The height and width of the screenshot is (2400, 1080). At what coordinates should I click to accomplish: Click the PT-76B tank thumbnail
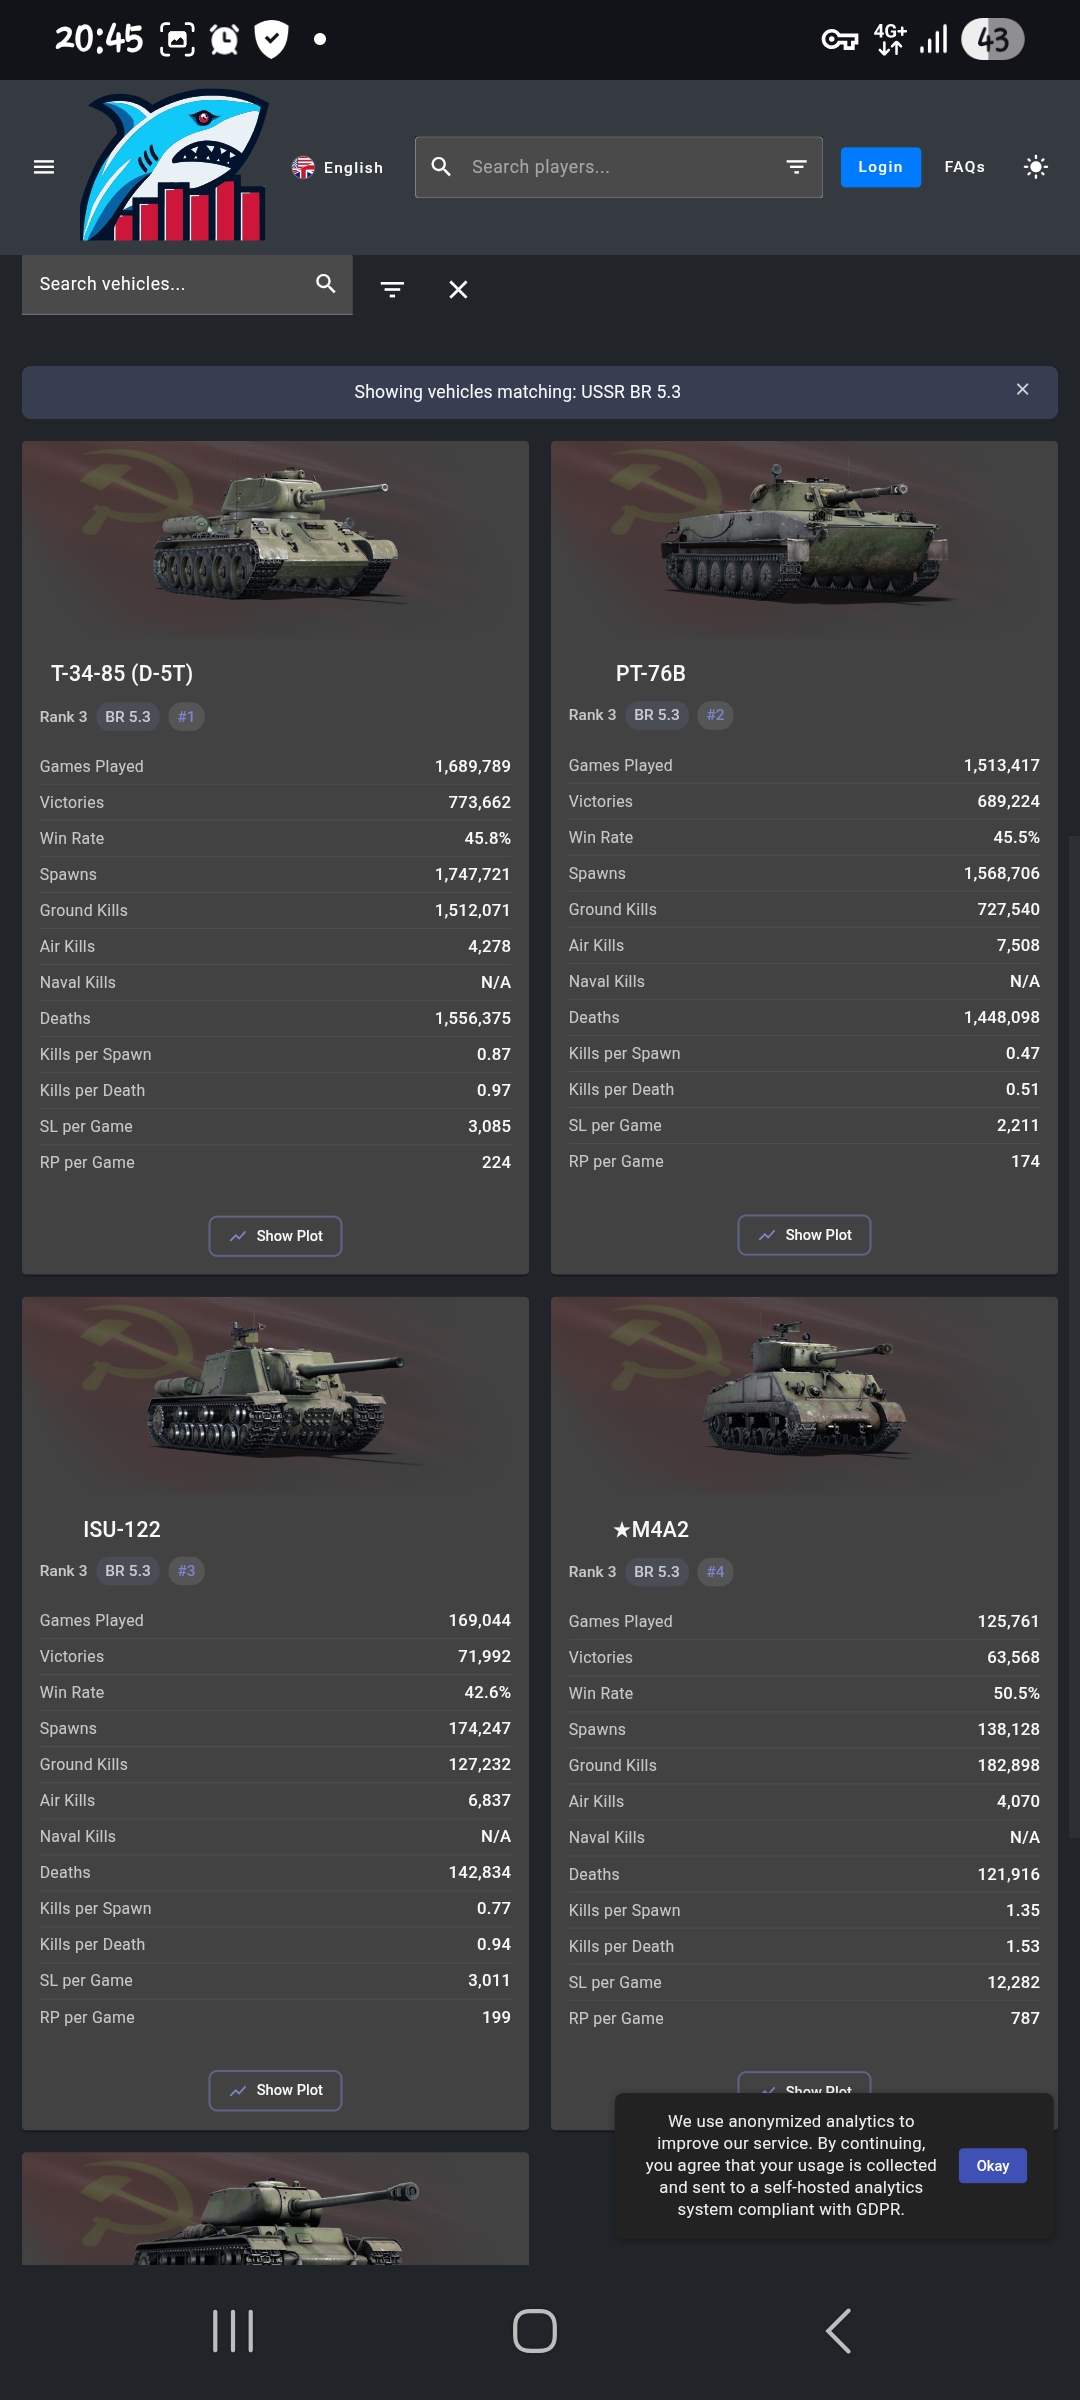[x=804, y=535]
